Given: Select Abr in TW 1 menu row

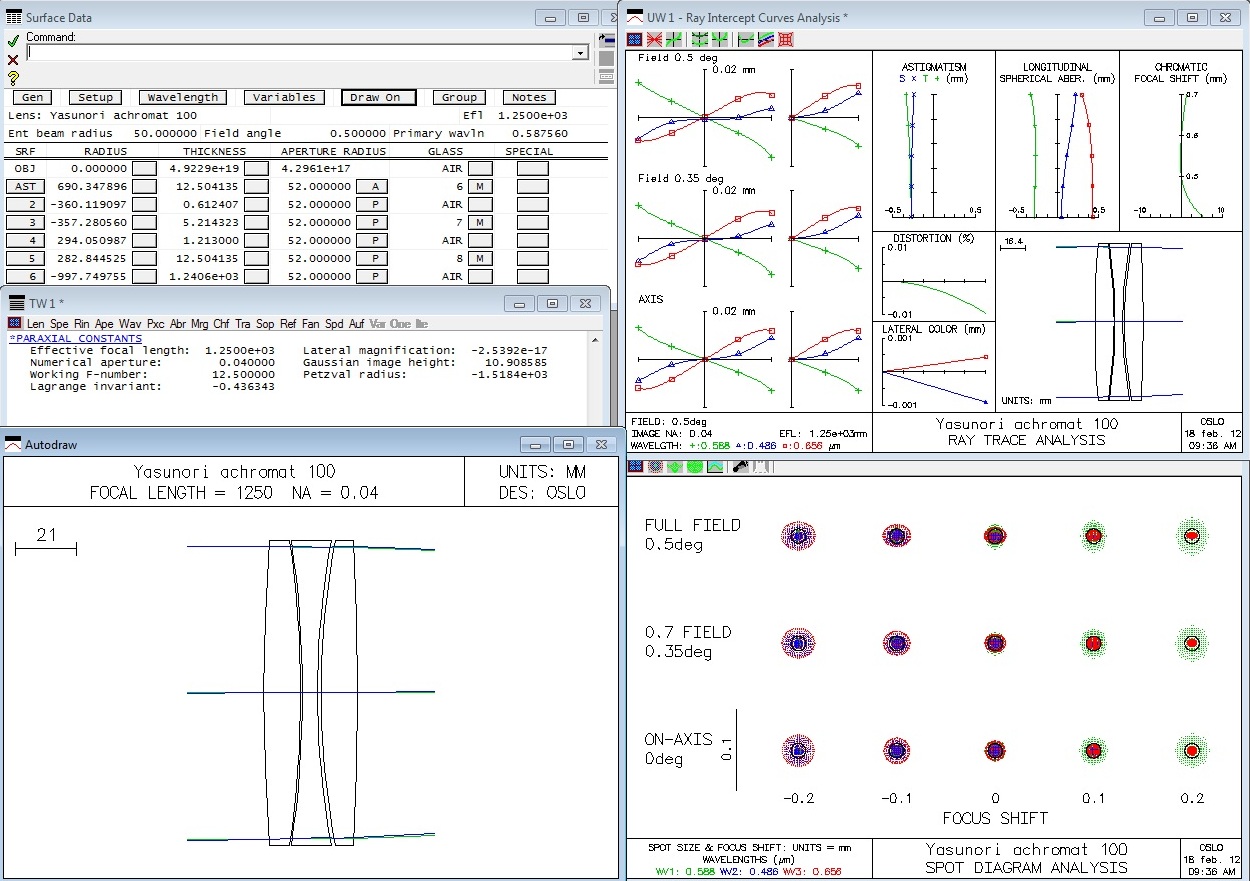Looking at the screenshot, I should tap(179, 324).
